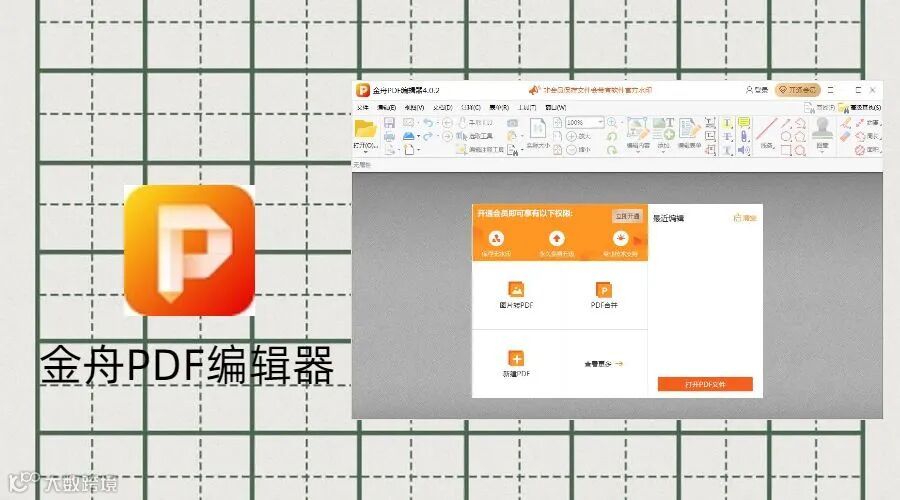Go to next view with right circle arrow
This screenshot has height=500, width=900.
click(x=447, y=137)
